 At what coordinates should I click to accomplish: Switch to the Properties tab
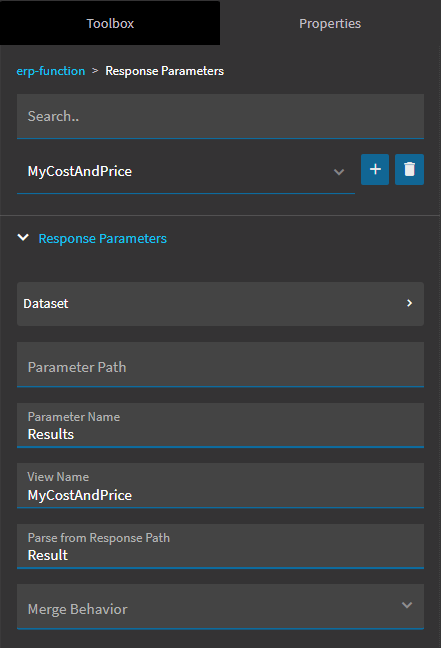330,23
